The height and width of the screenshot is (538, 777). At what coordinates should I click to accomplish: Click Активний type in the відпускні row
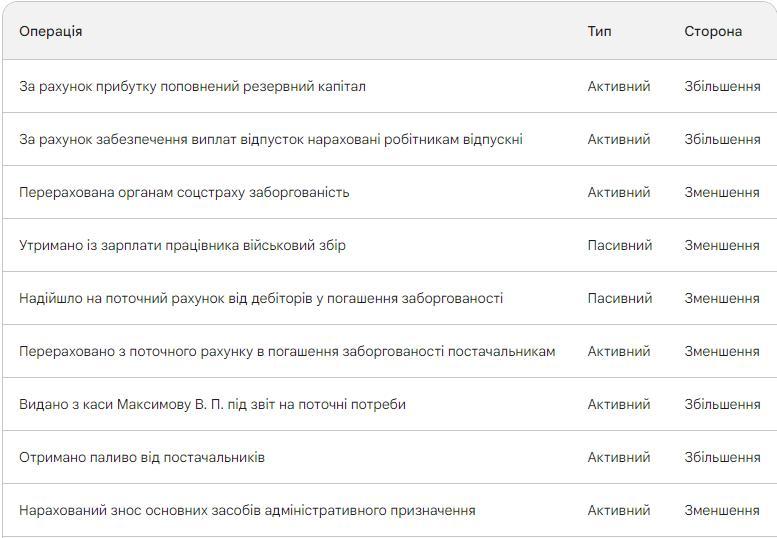(x=619, y=139)
